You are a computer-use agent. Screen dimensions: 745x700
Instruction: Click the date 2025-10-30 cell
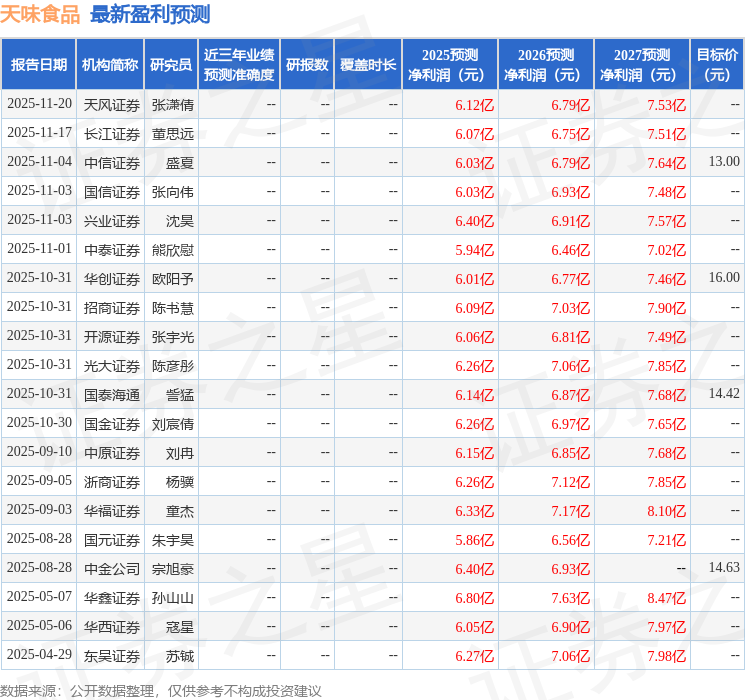tap(39, 423)
